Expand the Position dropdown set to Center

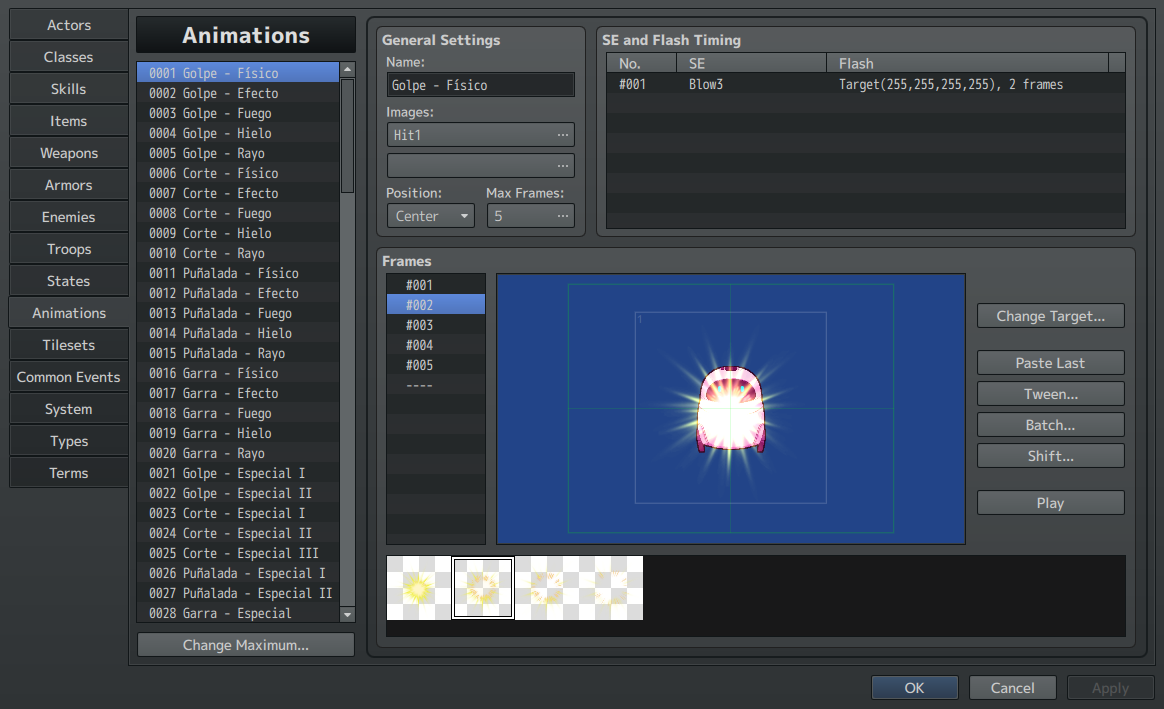tap(430, 216)
